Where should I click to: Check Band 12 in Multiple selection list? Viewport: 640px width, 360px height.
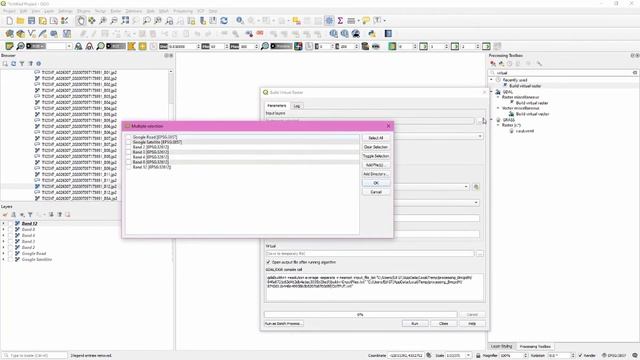(x=129, y=167)
